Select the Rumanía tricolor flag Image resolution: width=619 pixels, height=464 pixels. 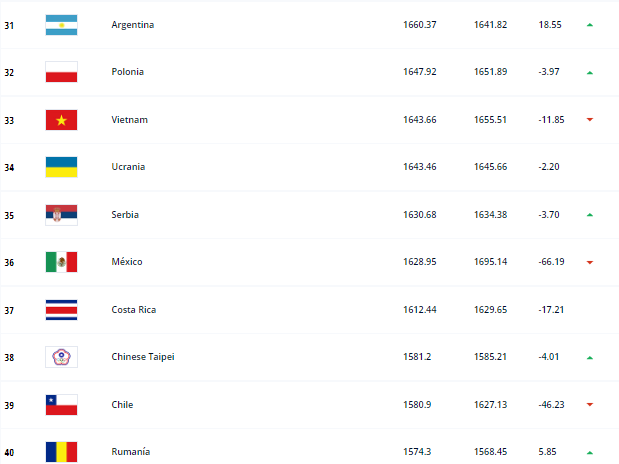(61, 452)
